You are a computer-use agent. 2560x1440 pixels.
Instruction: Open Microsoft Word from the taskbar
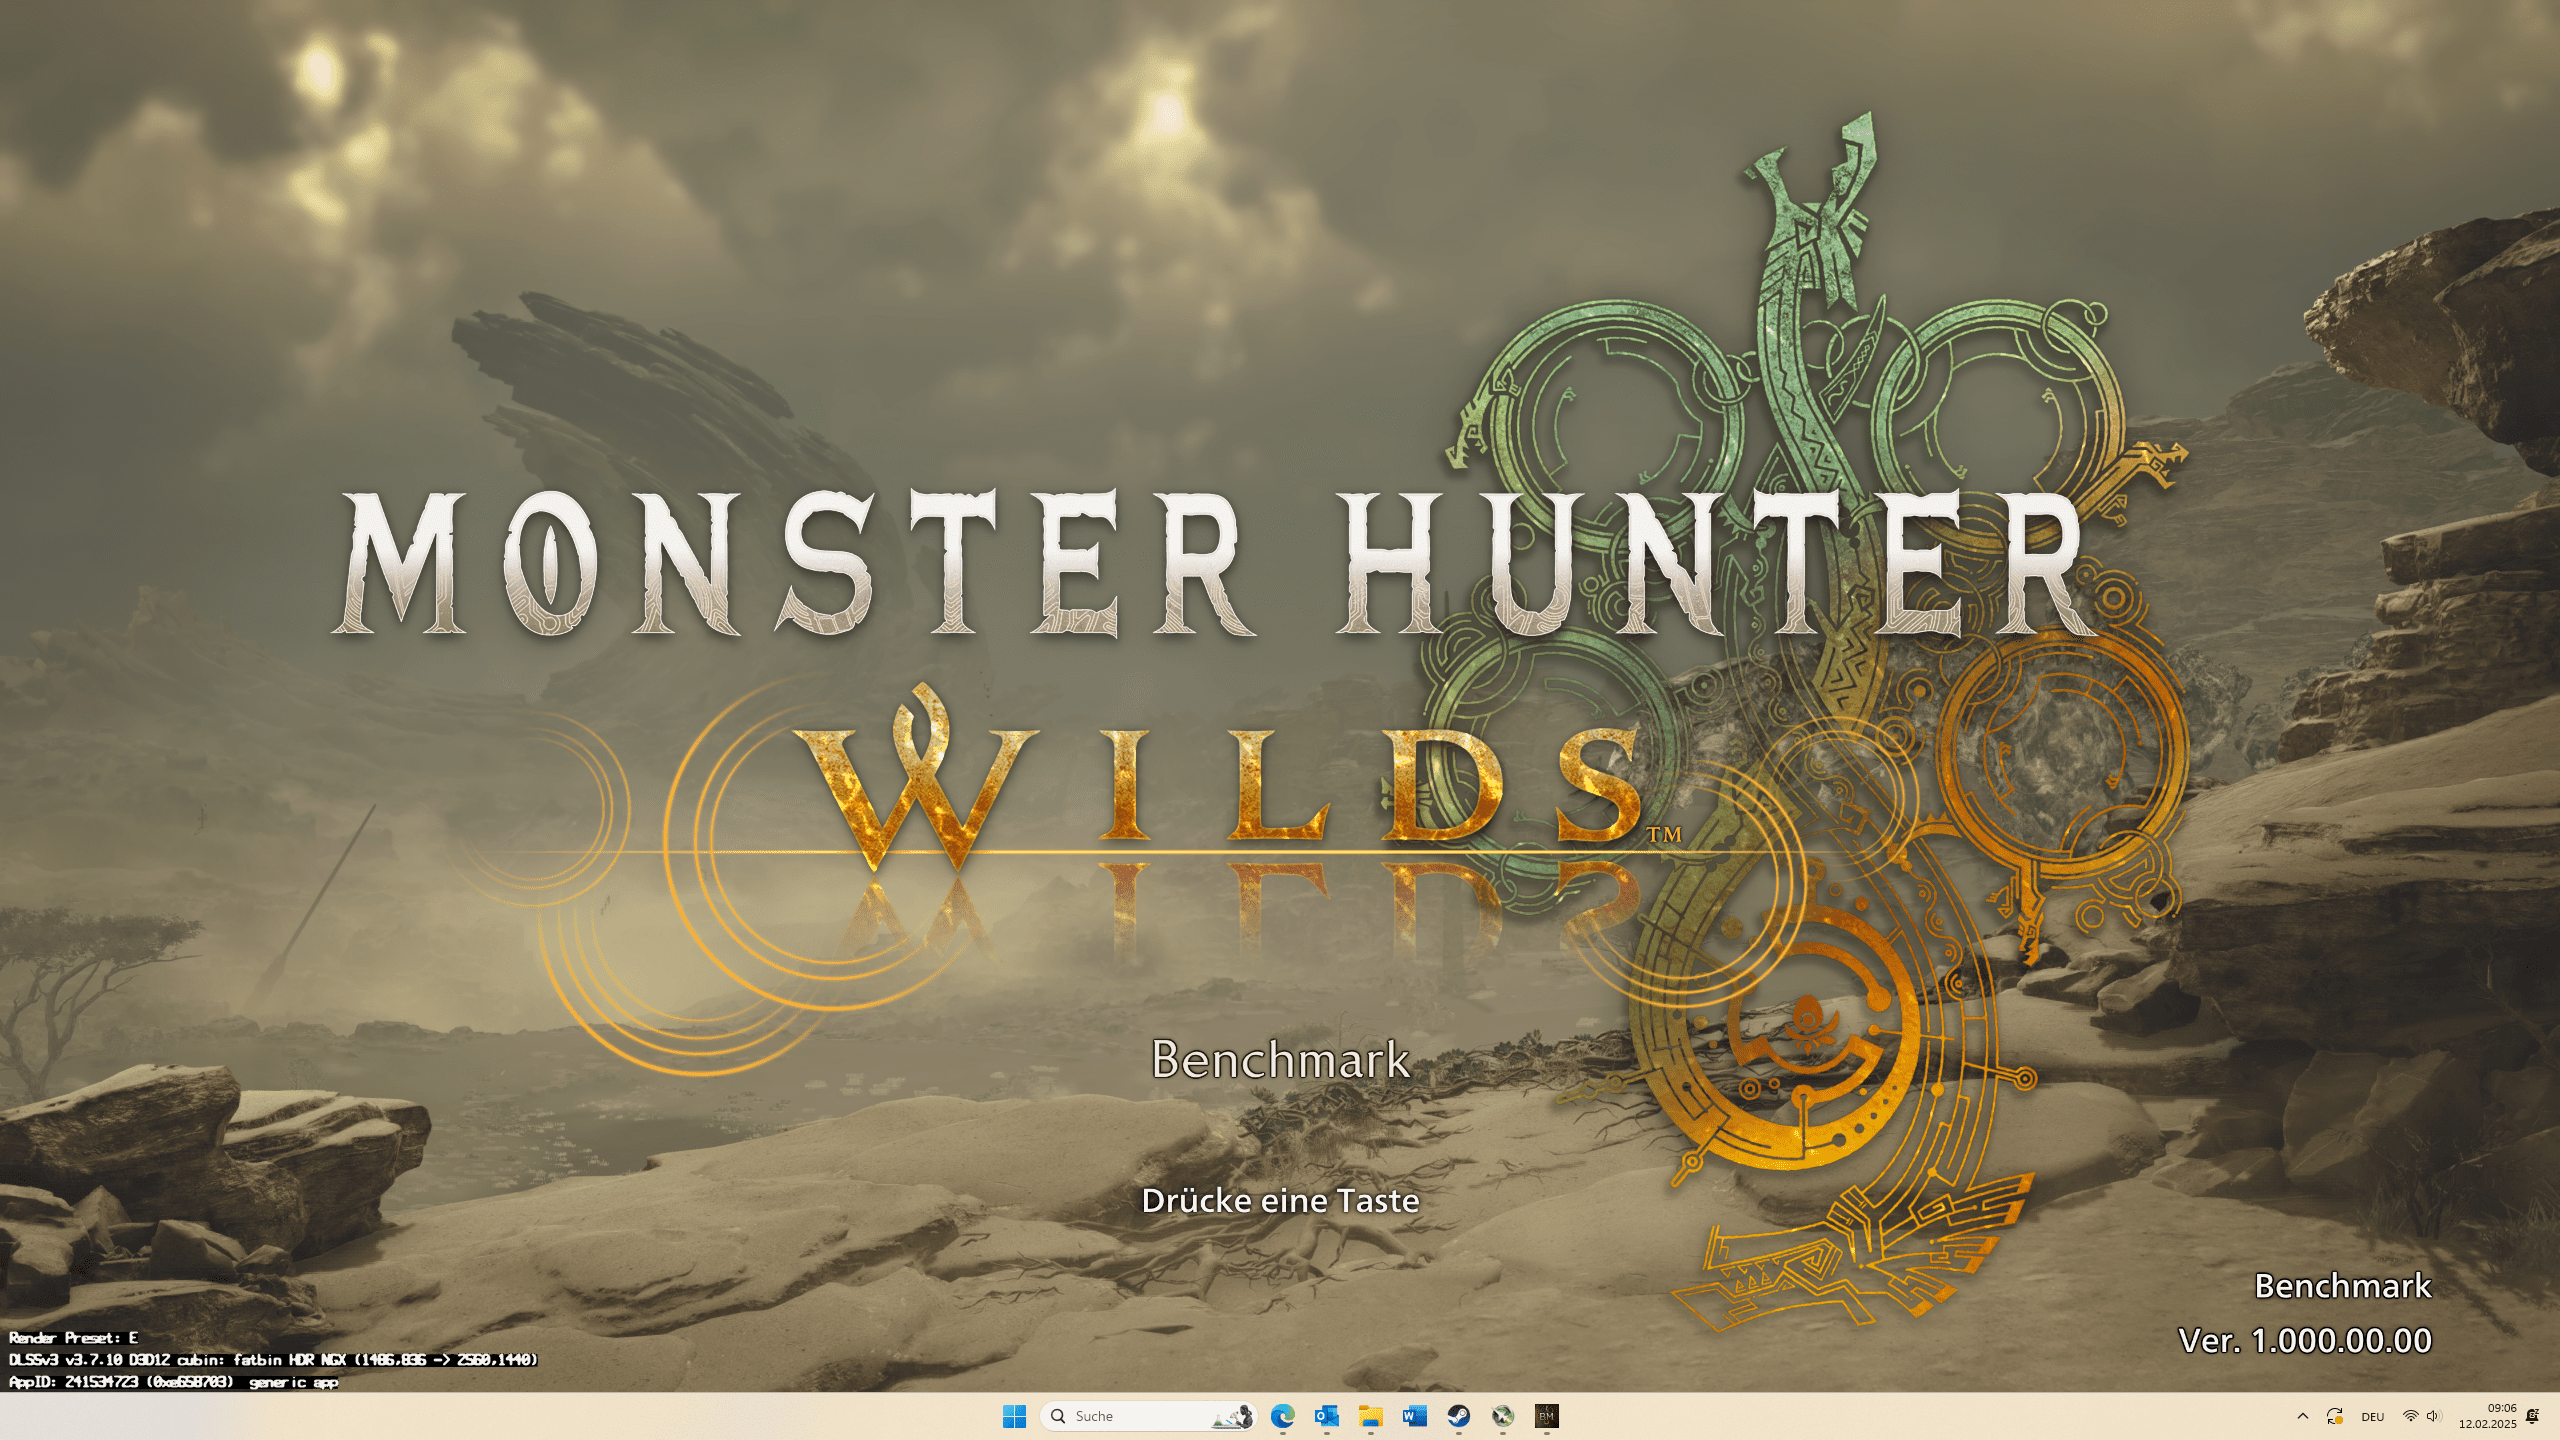(1414, 1416)
